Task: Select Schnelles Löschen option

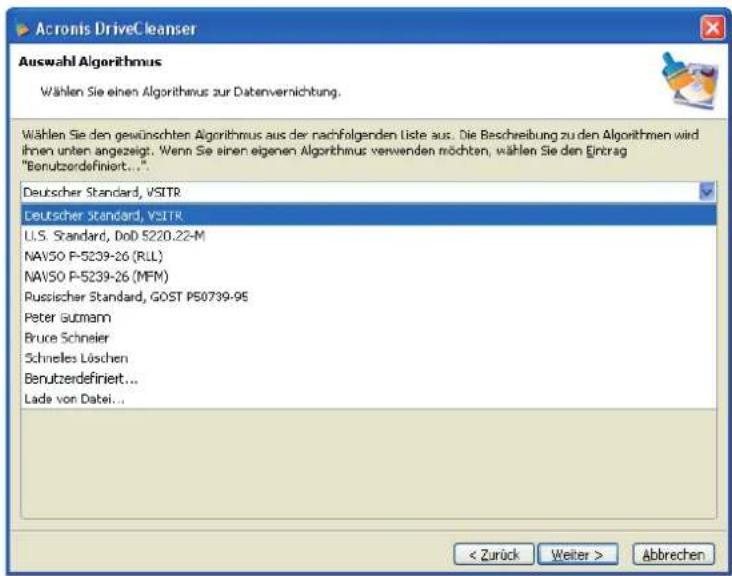Action: point(368,358)
